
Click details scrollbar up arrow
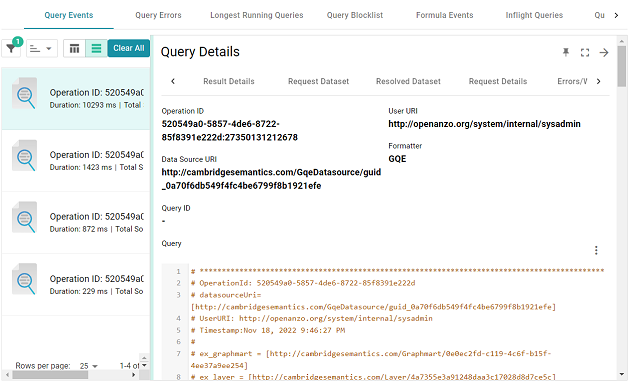(x=622, y=41)
